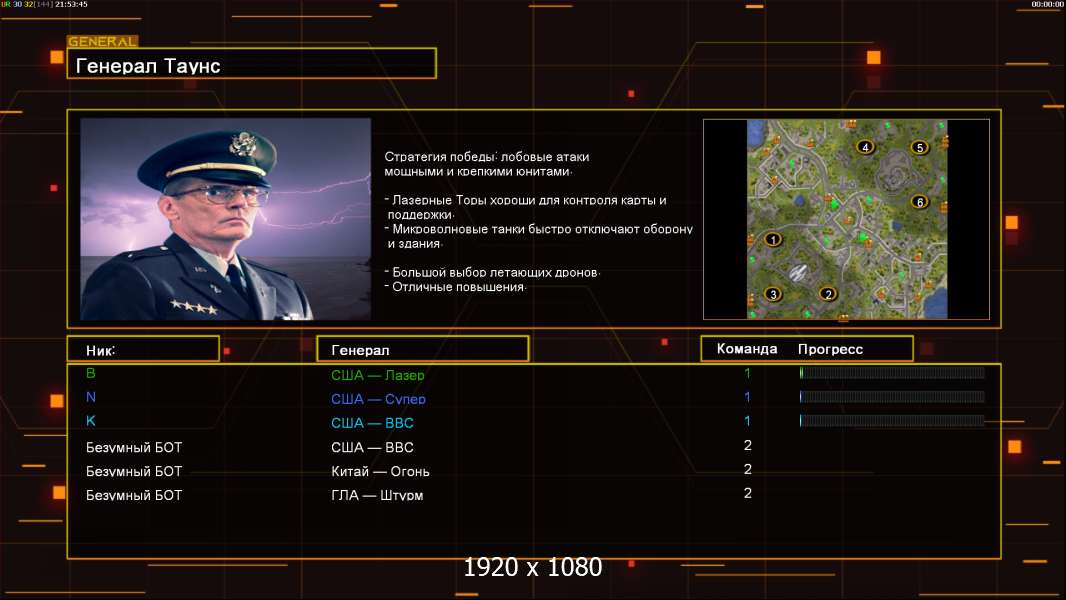Click the Генерал column header
This screenshot has height=600, width=1066.
[360, 351]
